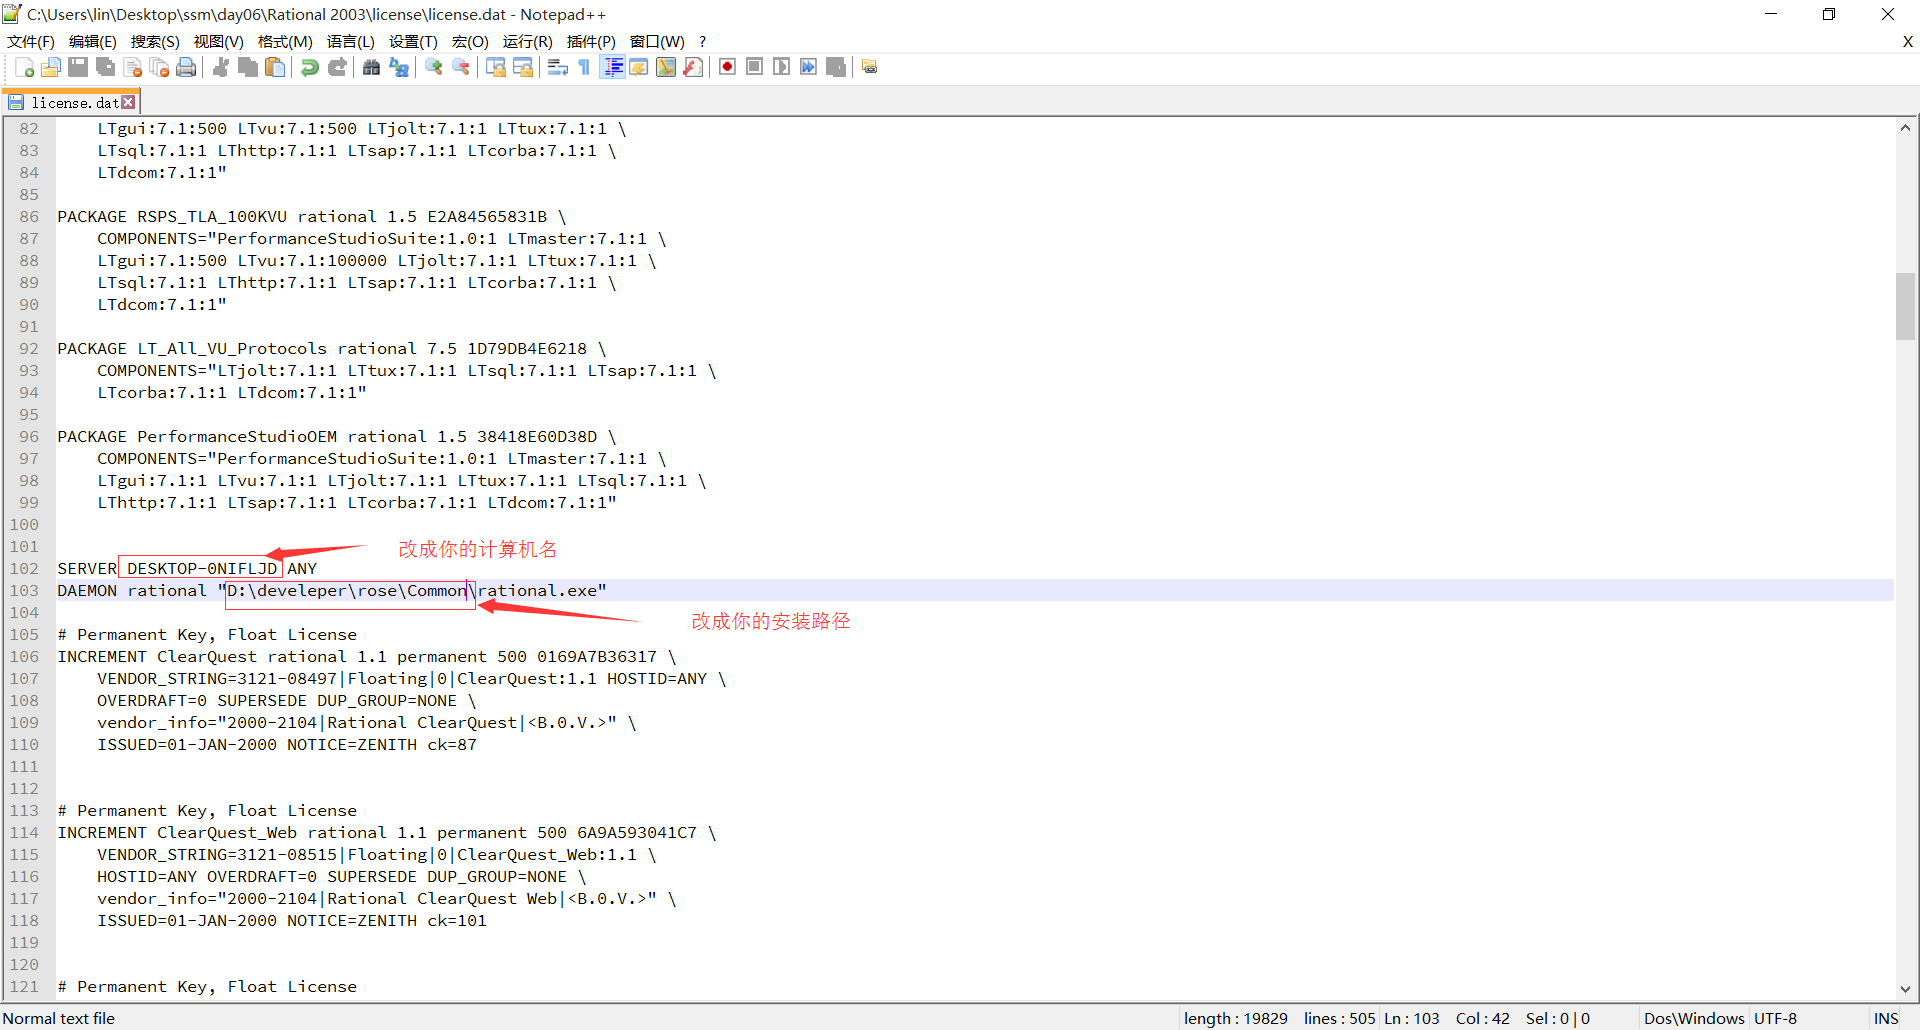Toggle synchronized horizontal scrolling icon
This screenshot has width=1920, height=1030.
523,67
